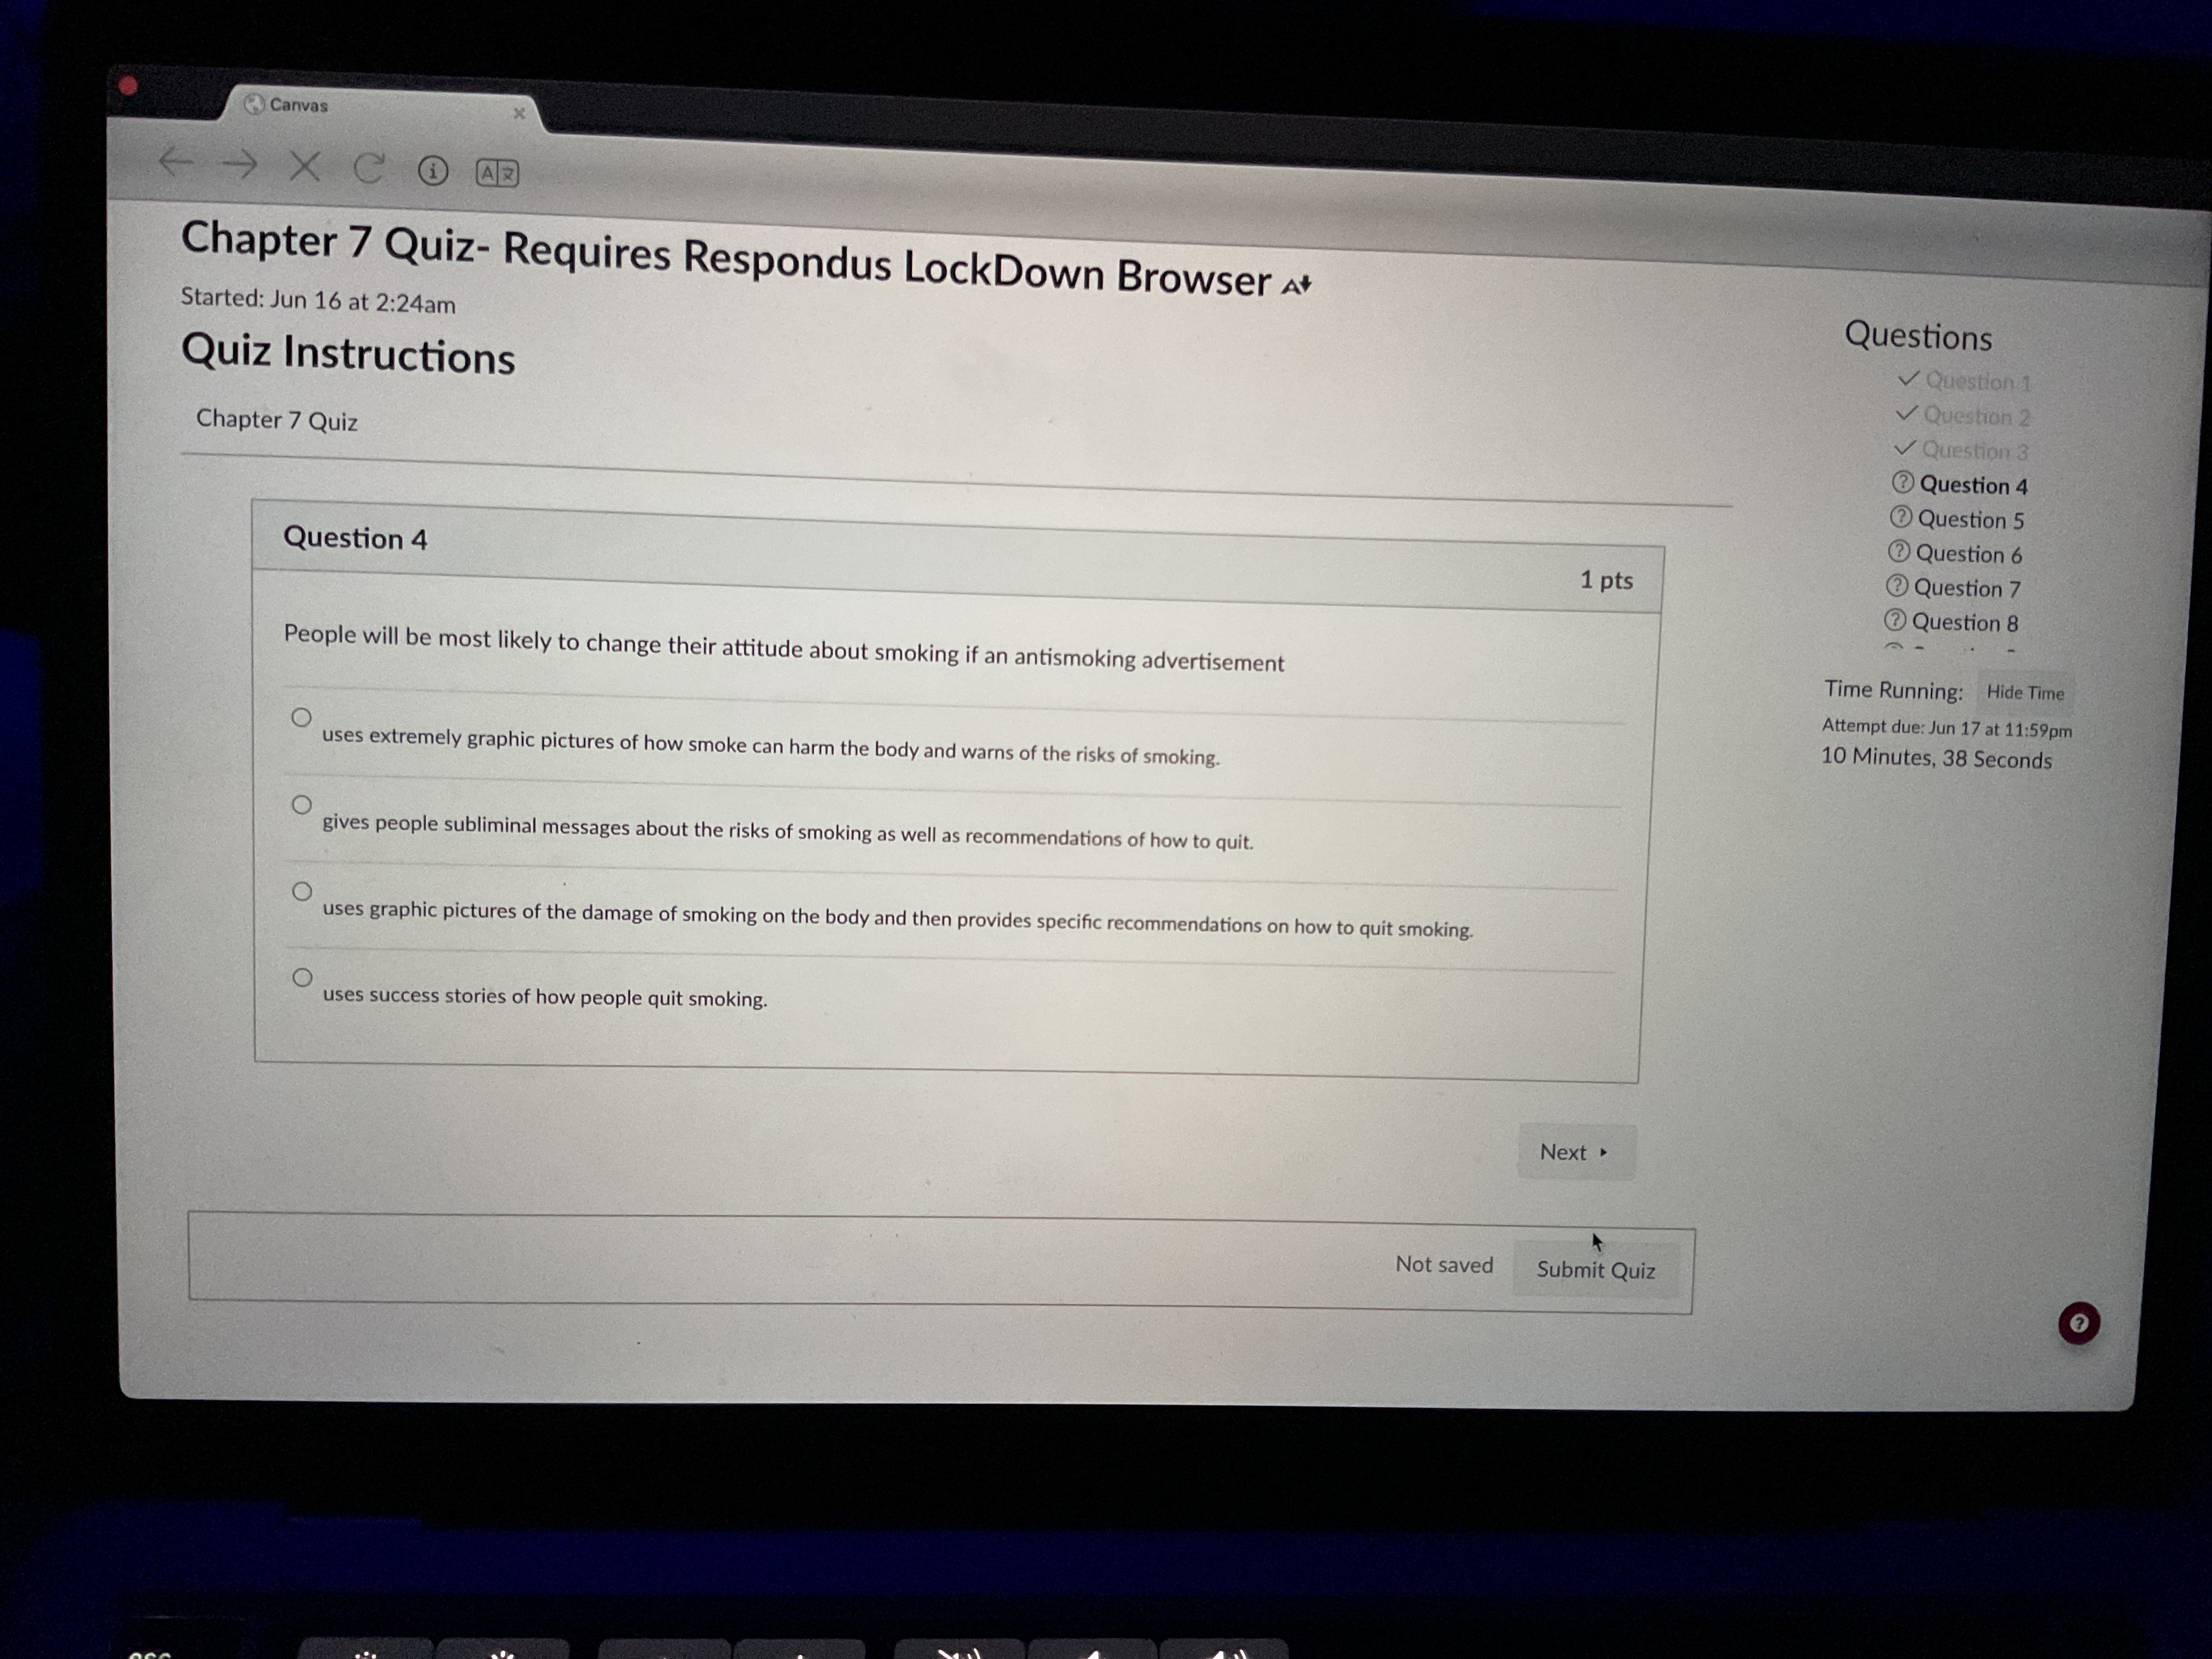The image size is (2212, 1659).
Task: Select the 'subliminal messages' answer option
Action: pyautogui.click(x=301, y=804)
